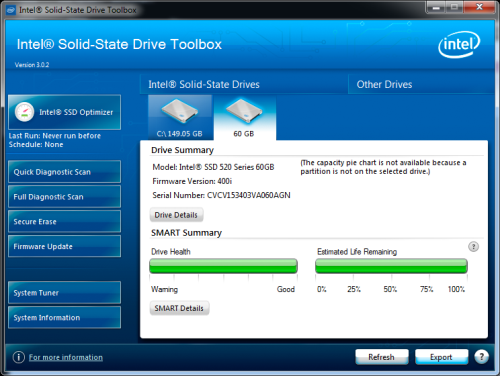Screen dimensions: 500x376
Task: Click the Intel logo
Action: coord(459,44)
